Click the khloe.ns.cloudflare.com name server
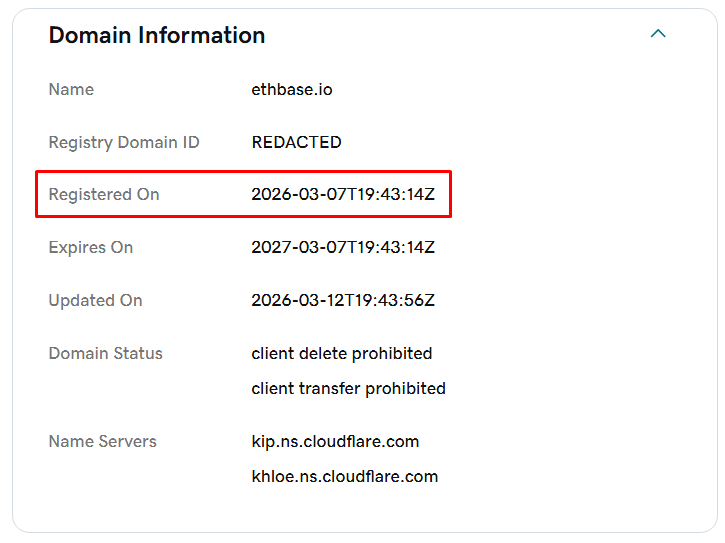The height and width of the screenshot is (543, 725). [x=345, y=476]
